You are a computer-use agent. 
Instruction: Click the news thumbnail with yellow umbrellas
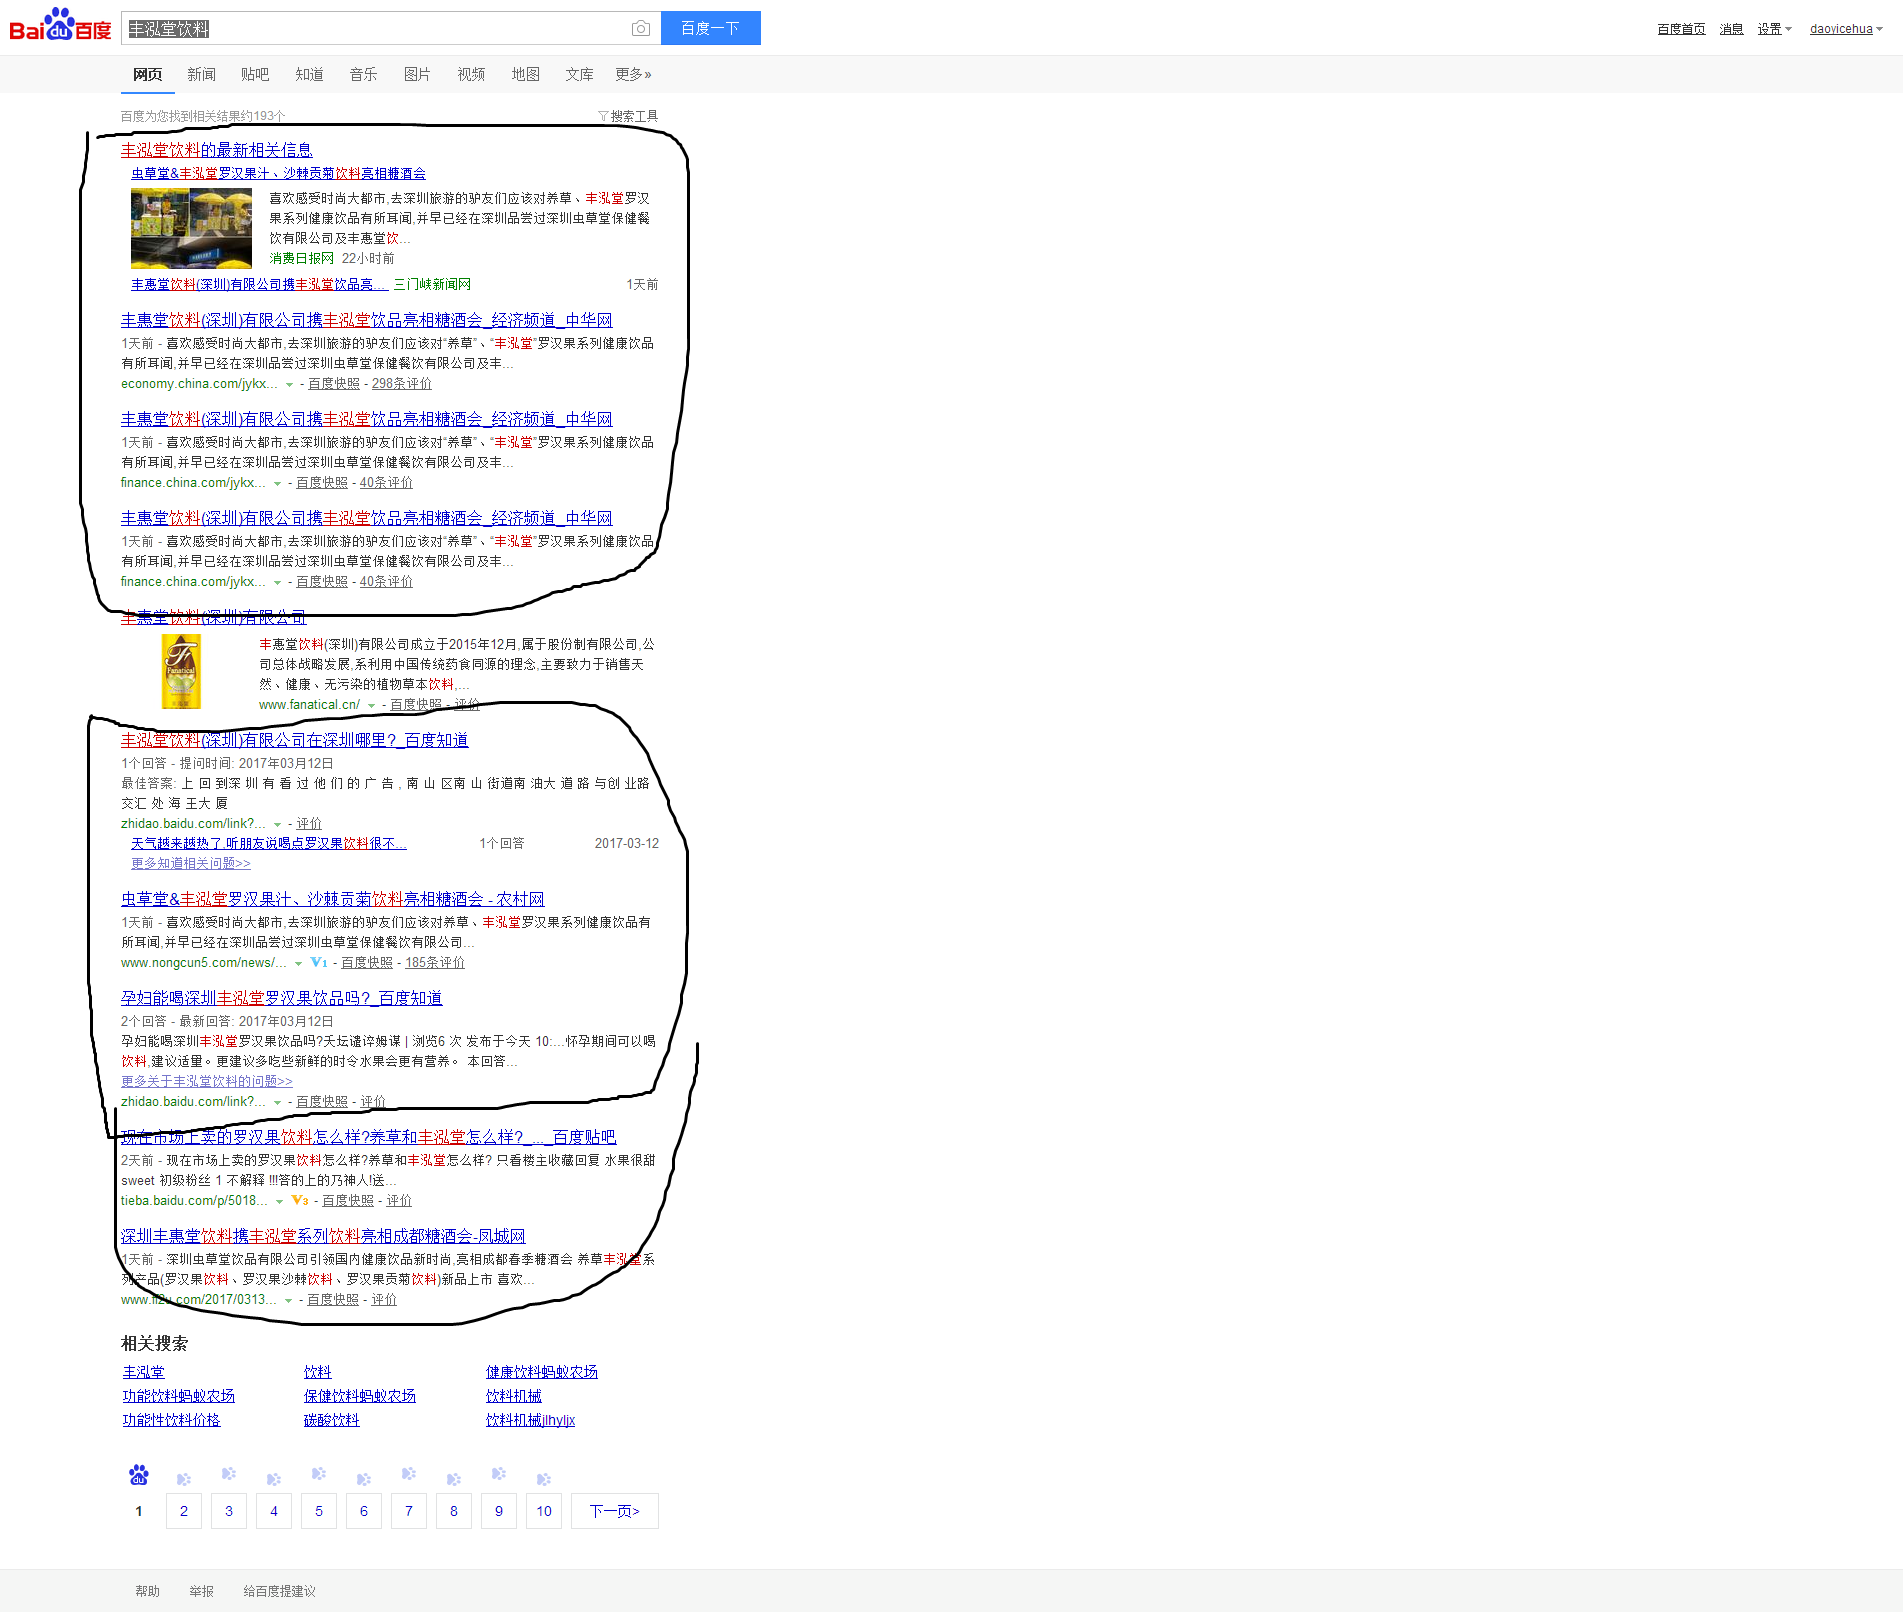point(191,228)
